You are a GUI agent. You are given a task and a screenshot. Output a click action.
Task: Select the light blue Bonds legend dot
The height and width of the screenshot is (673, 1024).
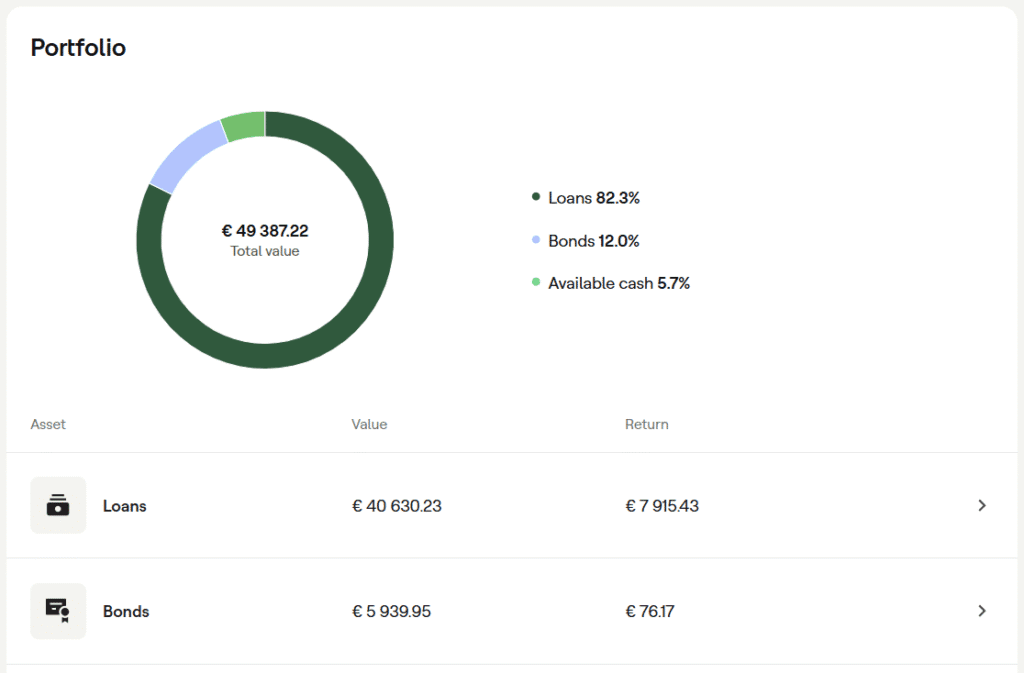[536, 240]
